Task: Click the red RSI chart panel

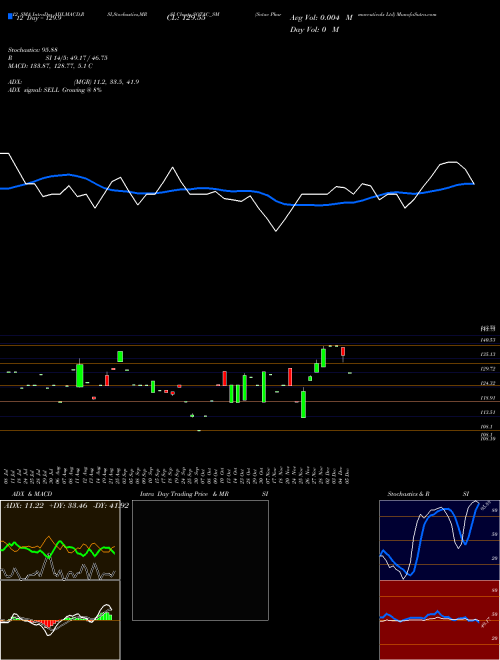Action: 439,620
